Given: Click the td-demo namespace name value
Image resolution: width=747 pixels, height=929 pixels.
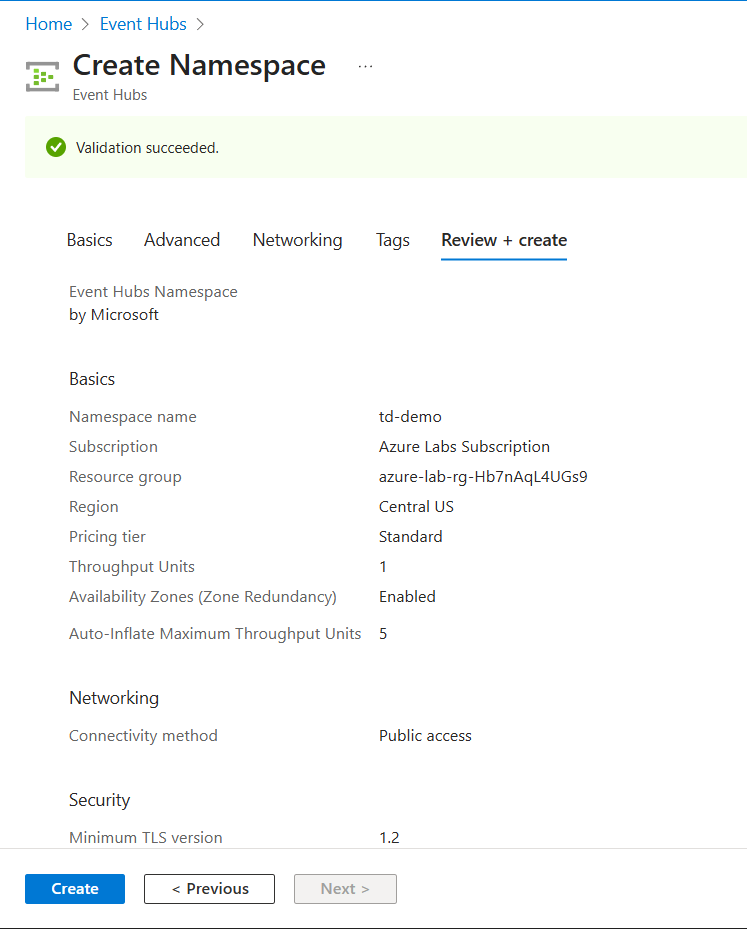Looking at the screenshot, I should (410, 417).
